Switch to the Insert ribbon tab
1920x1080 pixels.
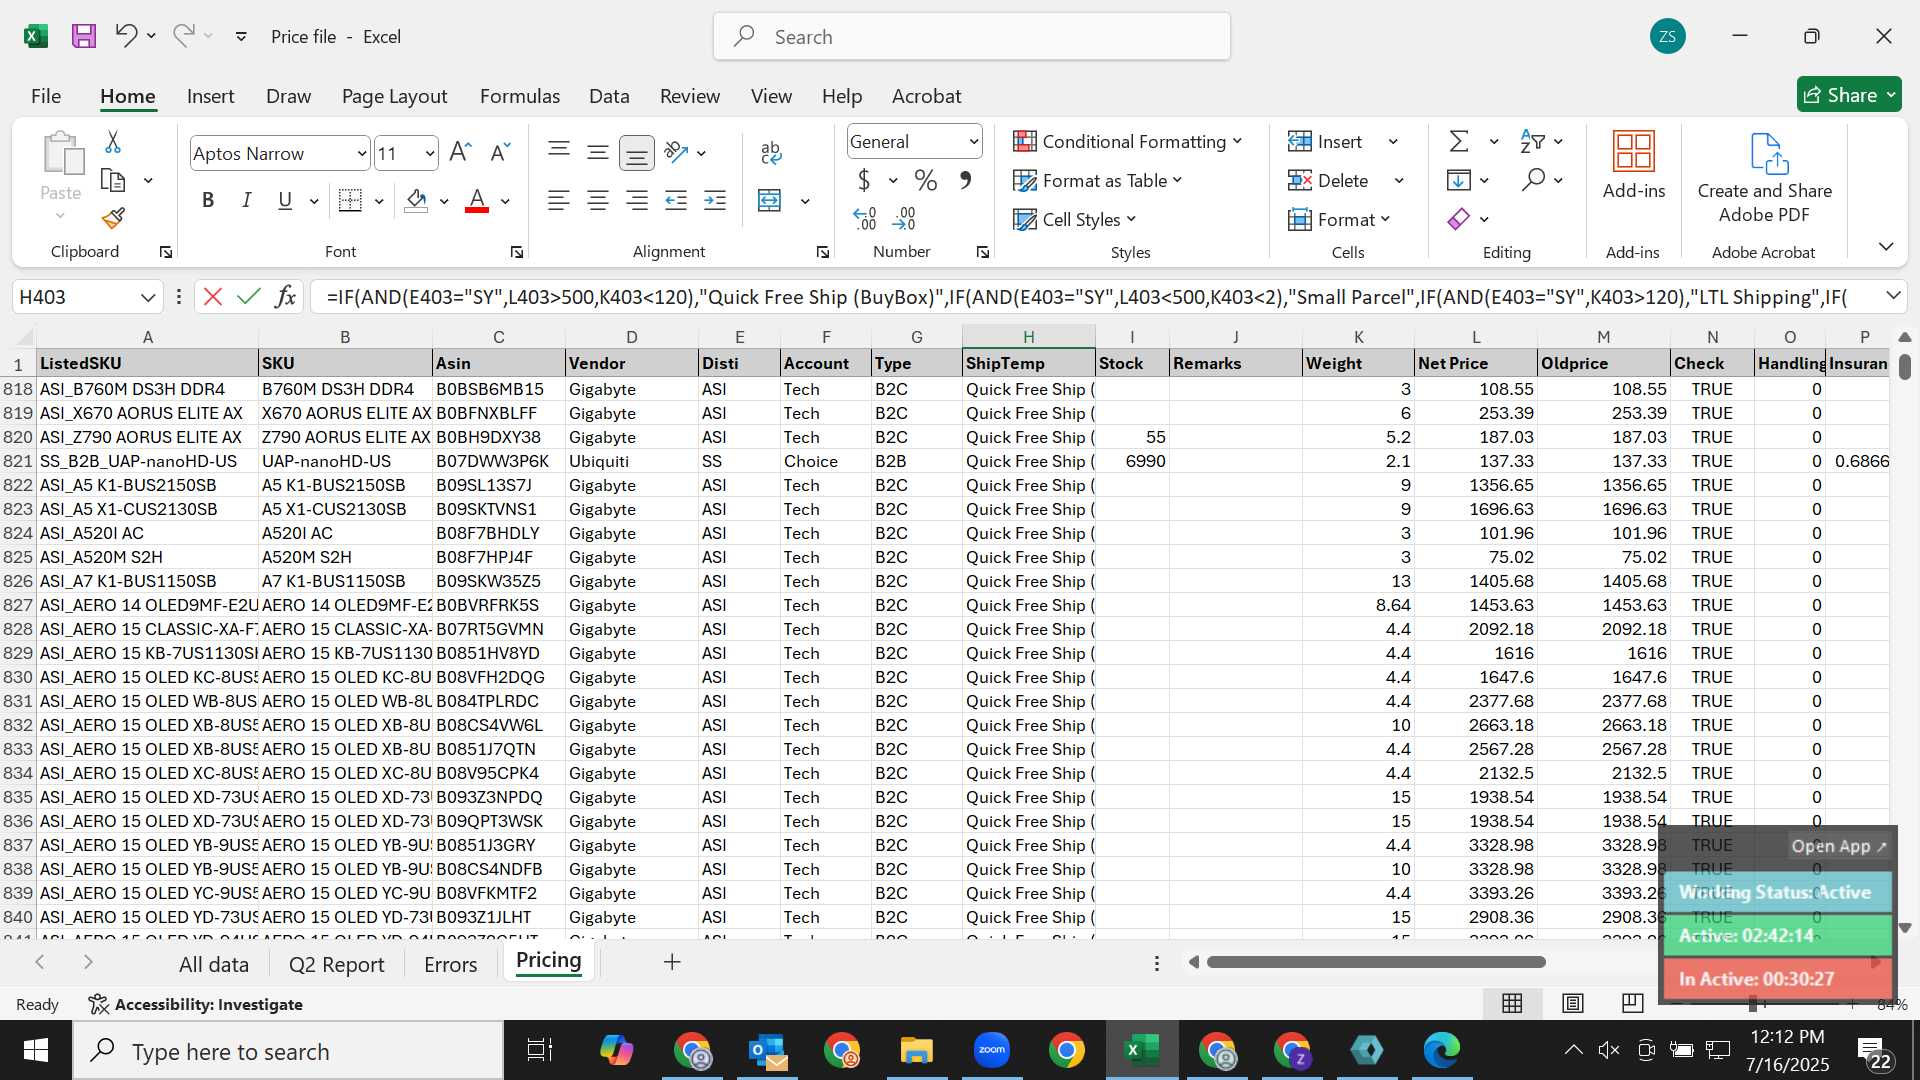tap(210, 96)
